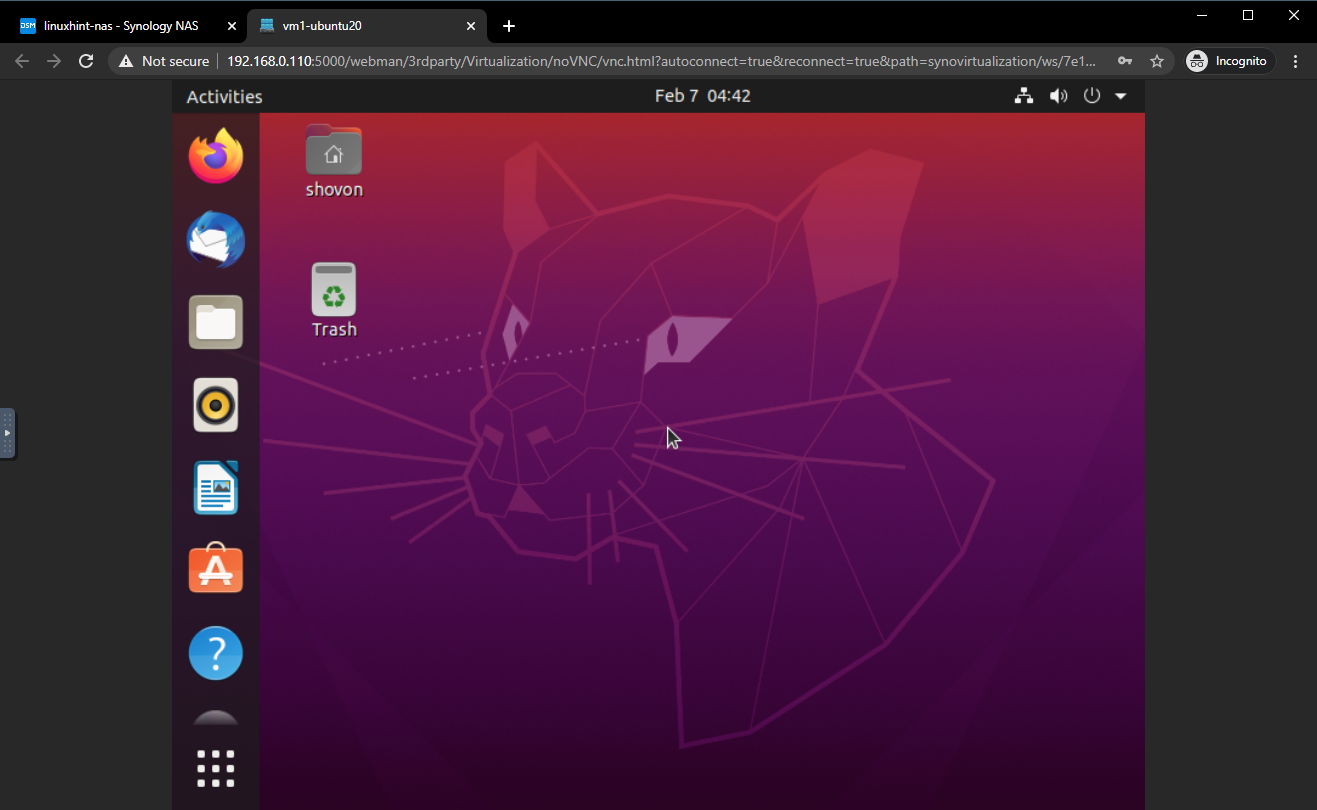Launch Thunderbird Mail from the dock
The image size is (1317, 810).
click(x=216, y=240)
